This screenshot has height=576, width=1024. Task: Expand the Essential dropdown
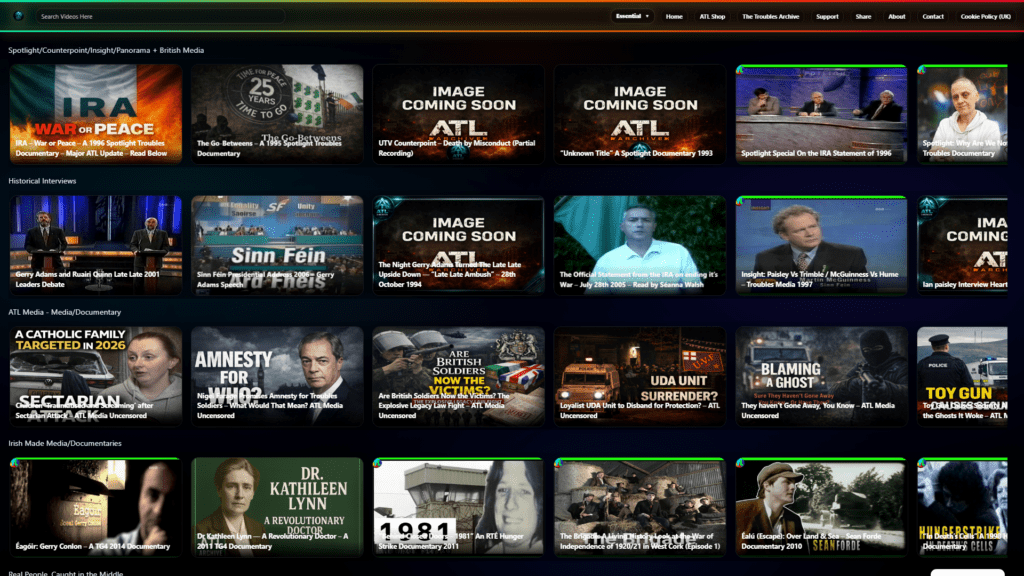tap(632, 17)
